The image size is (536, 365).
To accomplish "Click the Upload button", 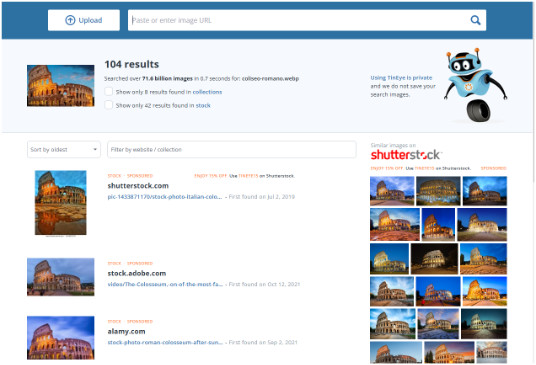I will point(84,20).
